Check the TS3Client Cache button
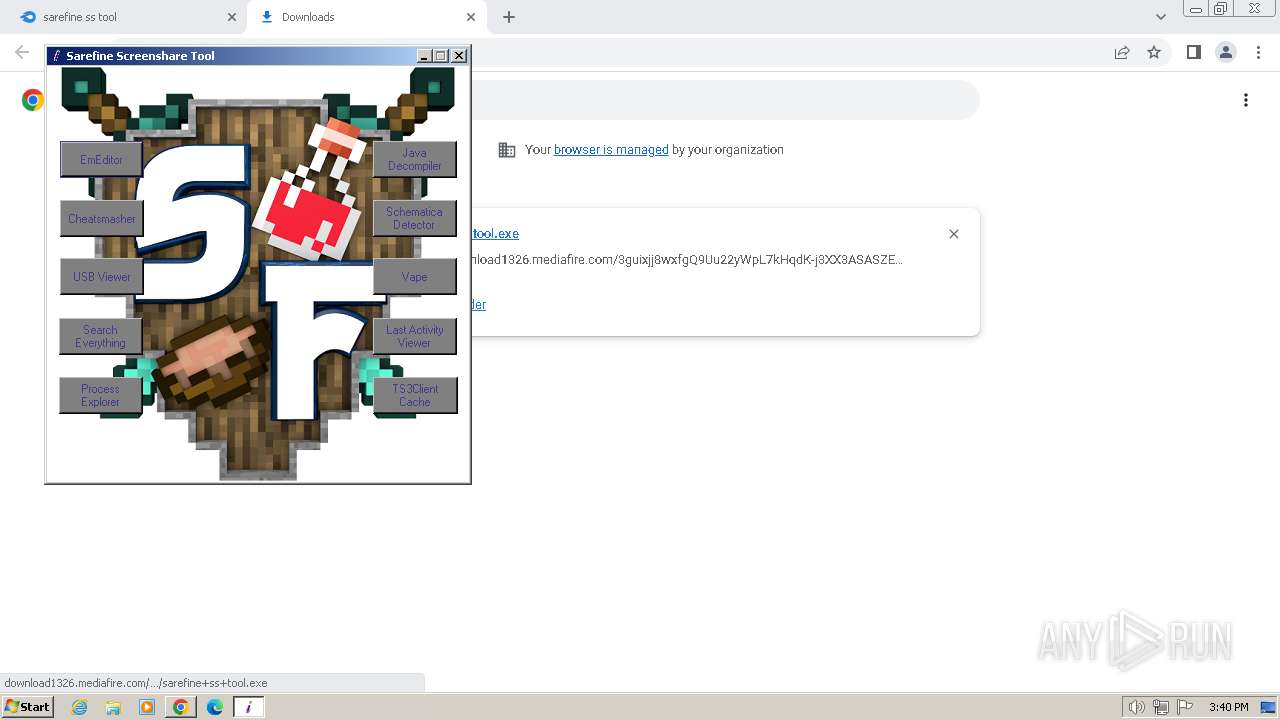This screenshot has height=720, width=1280. (415, 395)
